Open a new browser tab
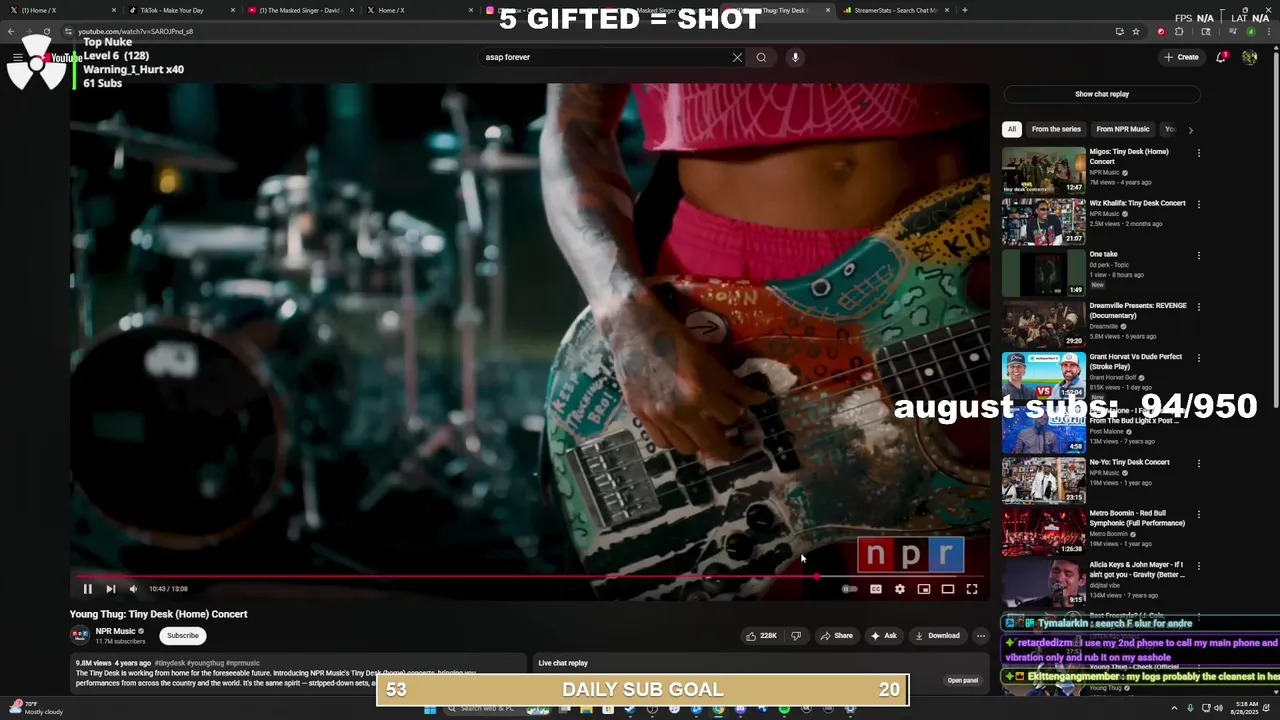 (x=964, y=10)
